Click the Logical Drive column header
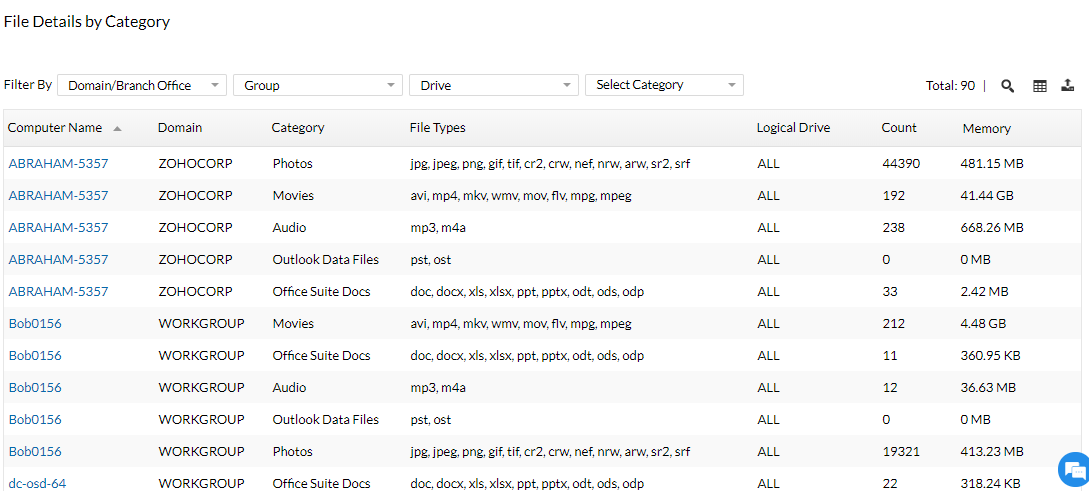This screenshot has width=1089, height=491. (793, 127)
